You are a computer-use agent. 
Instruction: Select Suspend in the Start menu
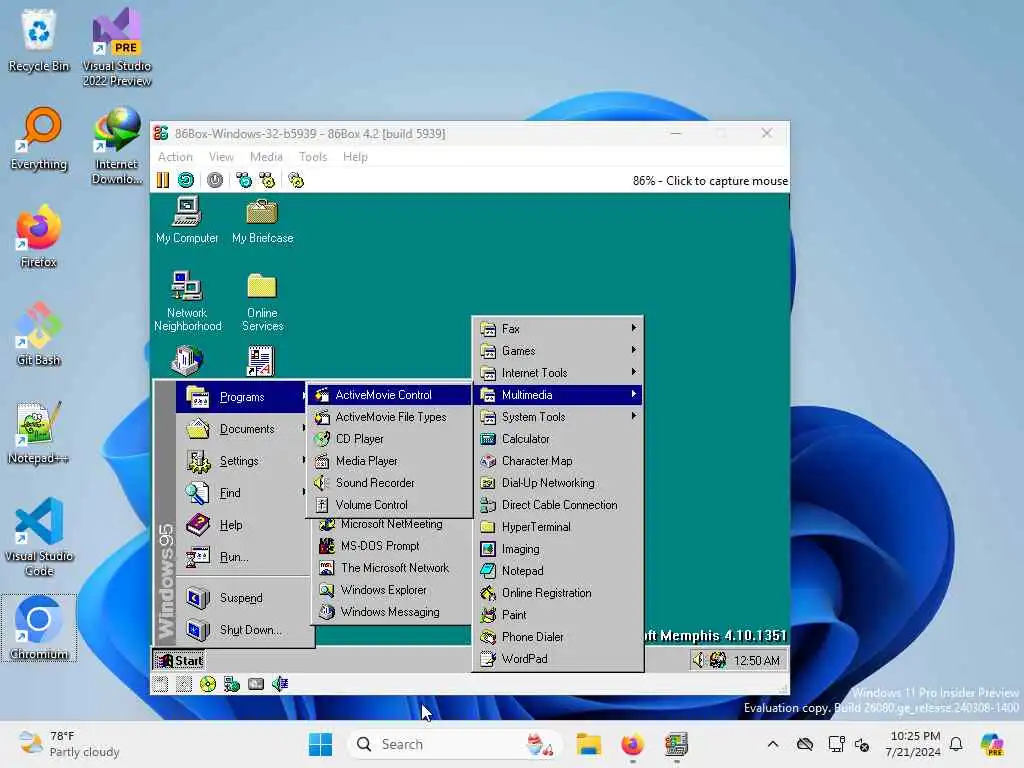coord(243,598)
